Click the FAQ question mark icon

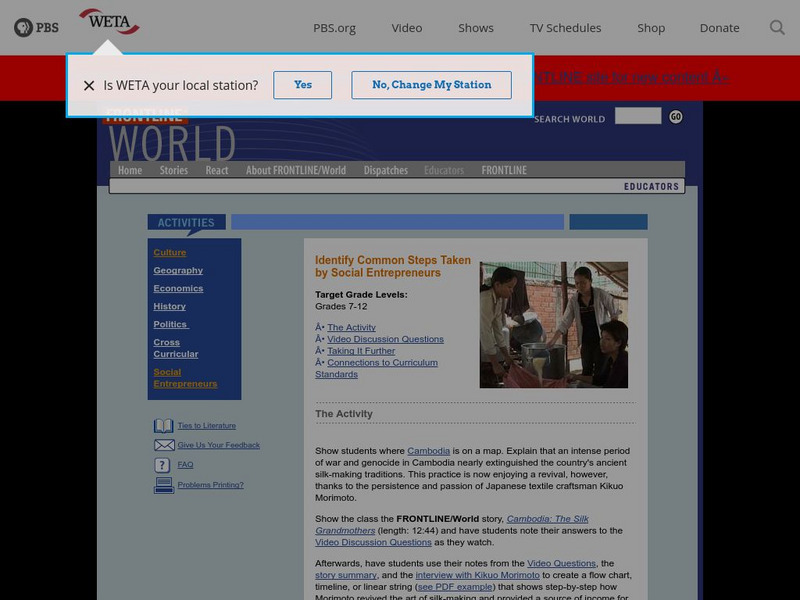162,465
